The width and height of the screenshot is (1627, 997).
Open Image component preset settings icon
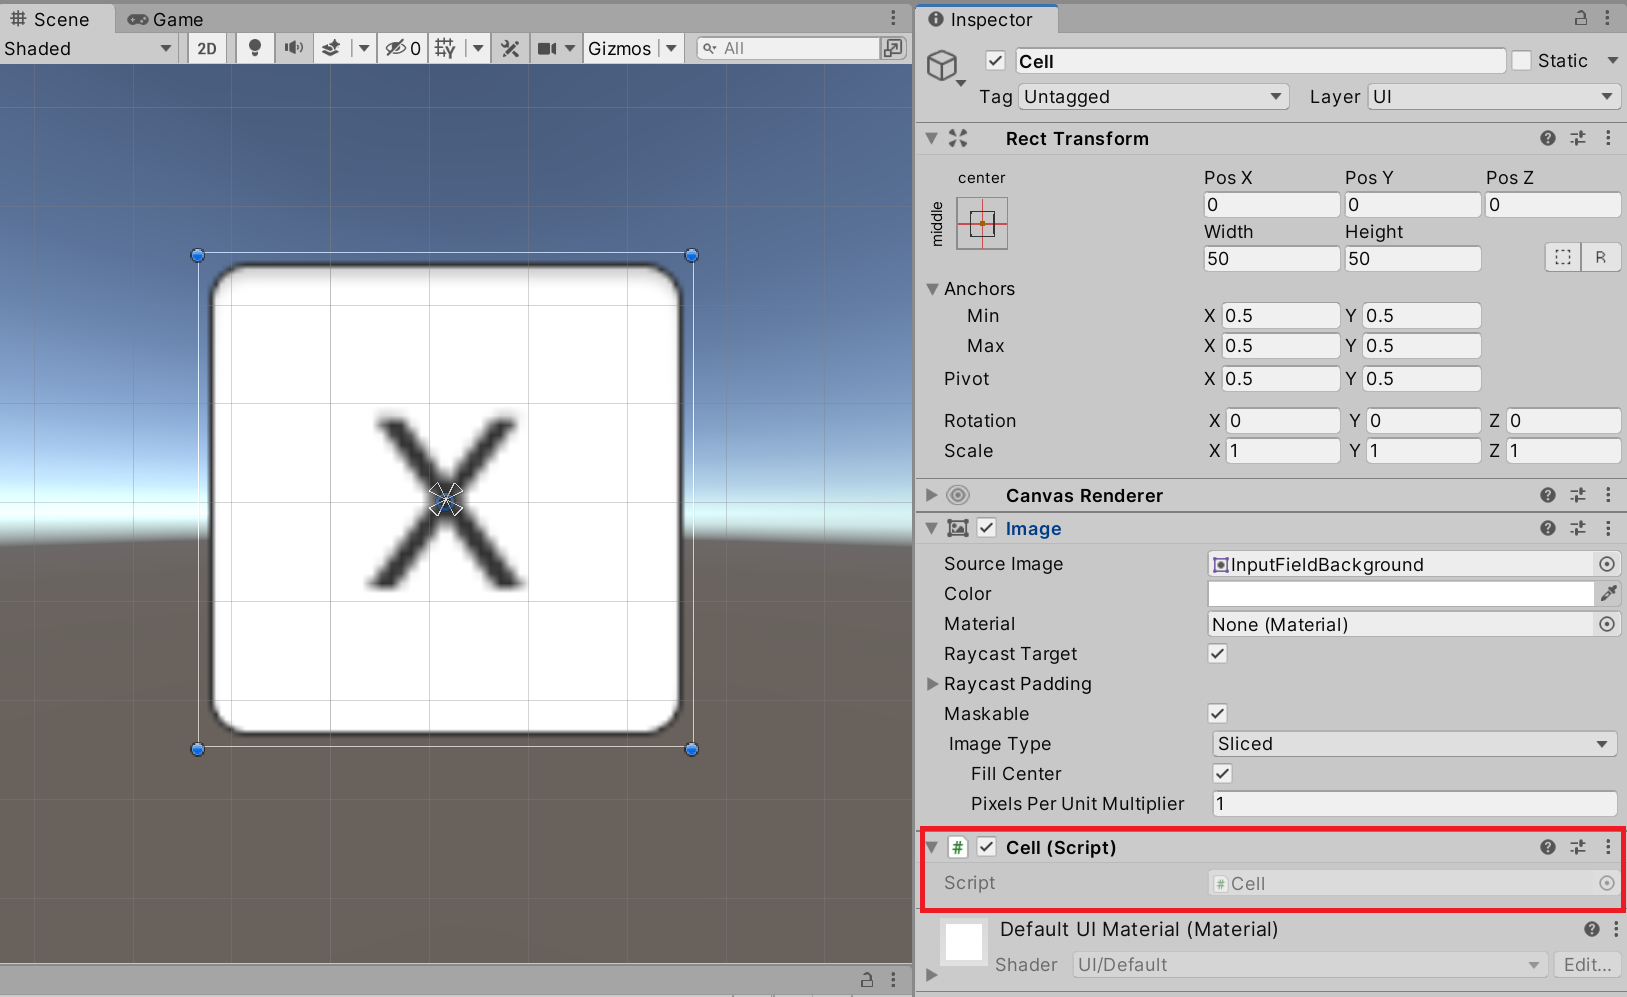(1578, 528)
